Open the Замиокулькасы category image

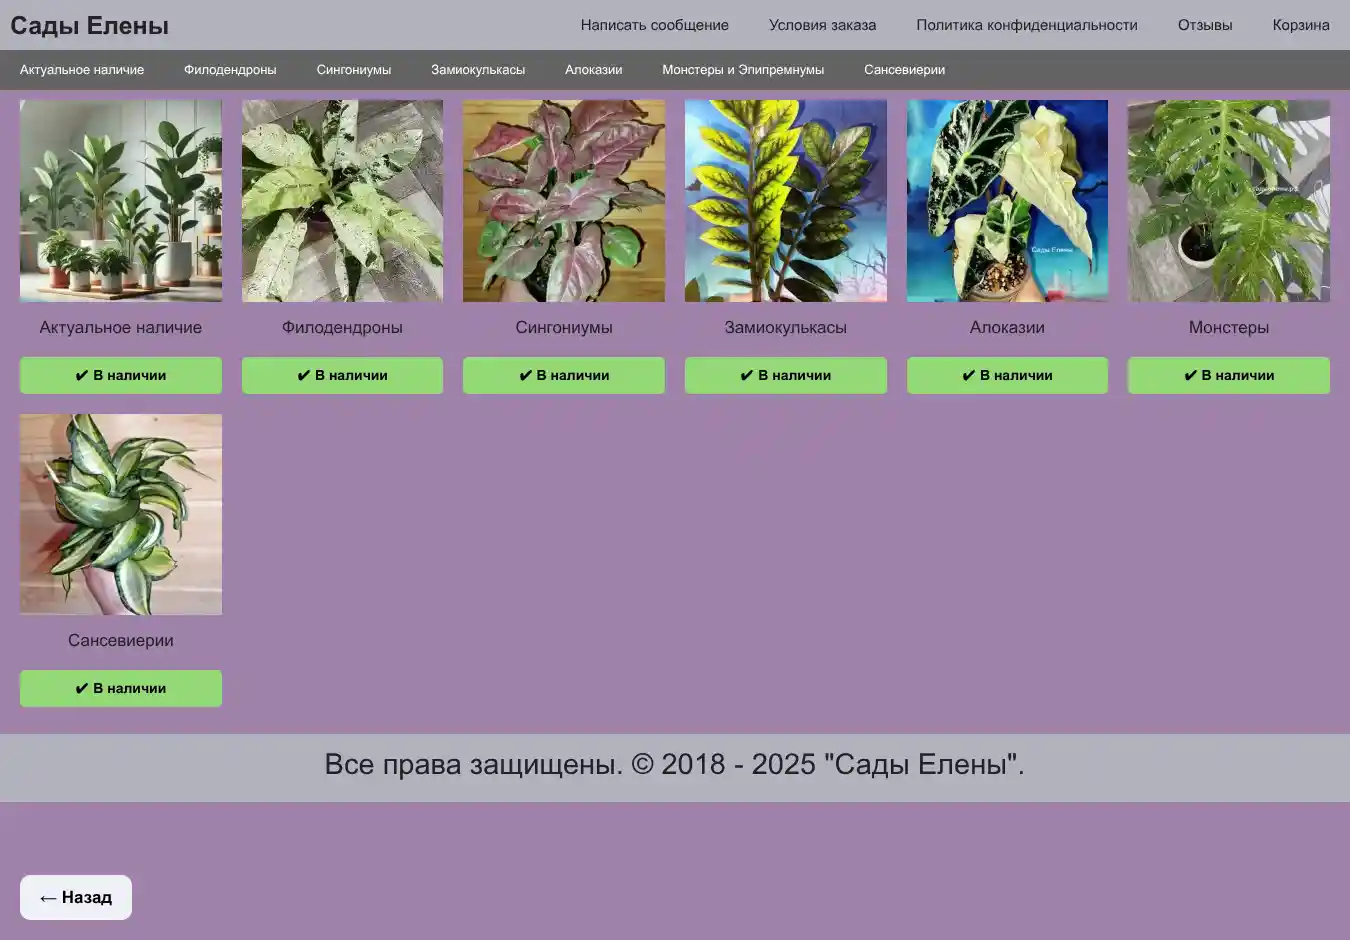785,200
